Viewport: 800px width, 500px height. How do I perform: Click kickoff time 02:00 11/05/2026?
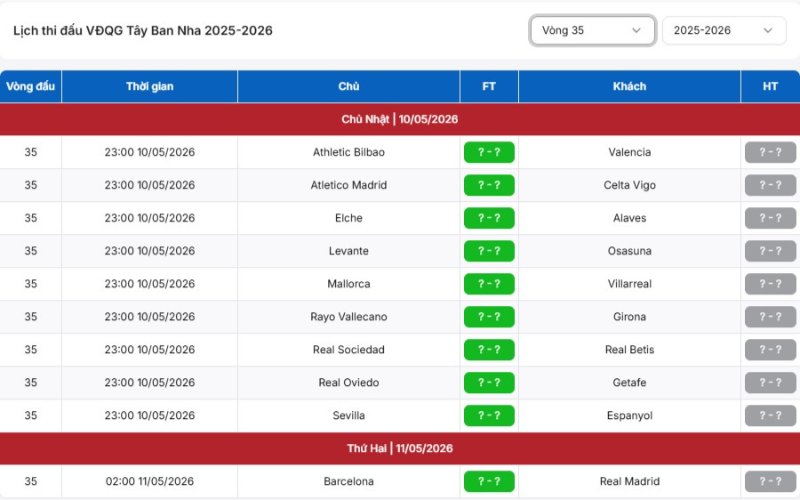tap(149, 481)
